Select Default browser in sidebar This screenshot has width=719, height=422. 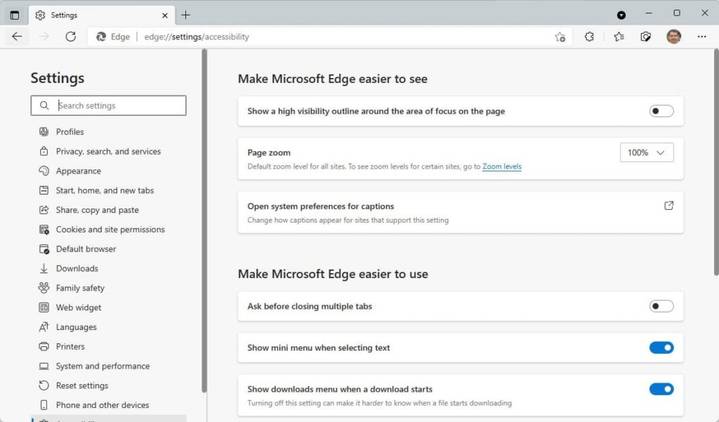(86, 249)
